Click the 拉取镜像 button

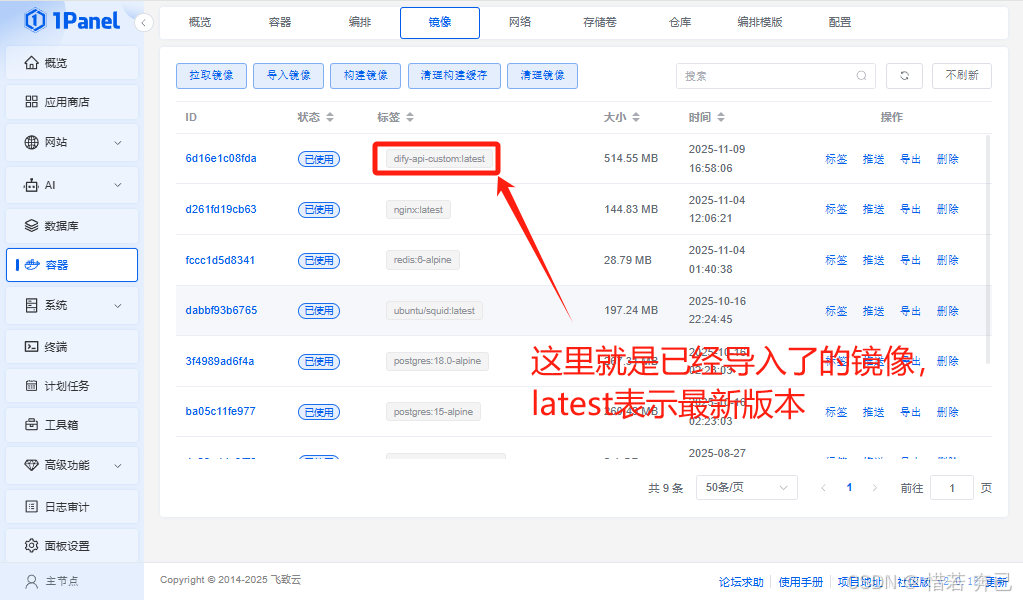211,75
